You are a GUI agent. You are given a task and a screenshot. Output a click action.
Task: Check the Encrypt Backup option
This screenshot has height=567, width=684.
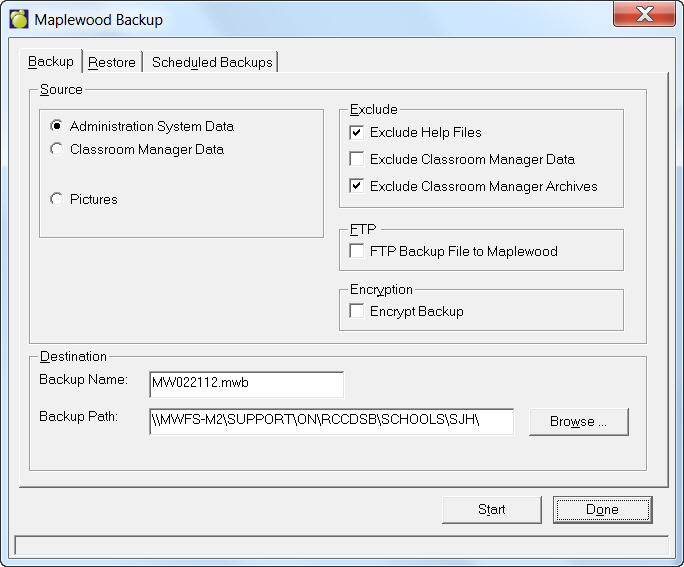tap(357, 312)
